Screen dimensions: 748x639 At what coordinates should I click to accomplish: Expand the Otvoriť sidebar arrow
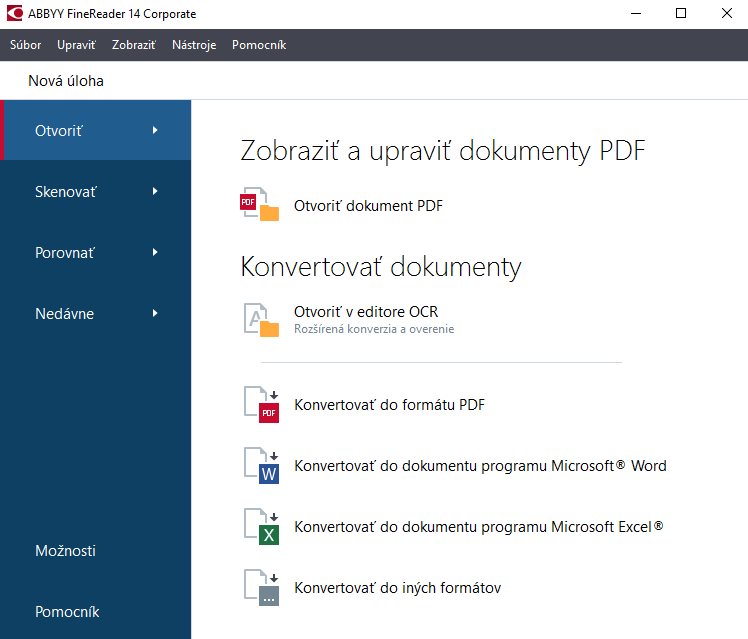coord(155,130)
